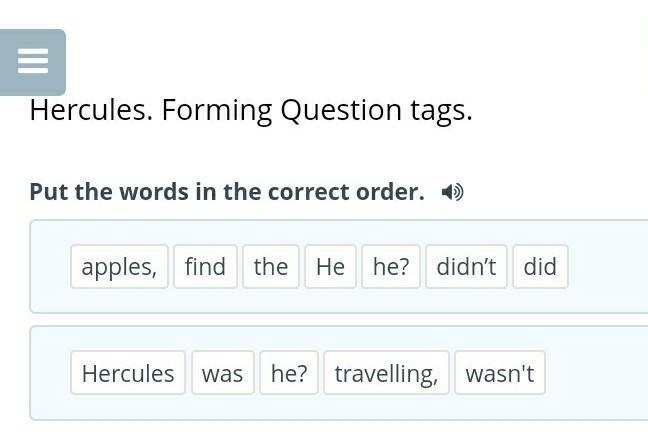Click the capitalized 'He' word tile
This screenshot has width=648, height=443.
[x=330, y=267]
